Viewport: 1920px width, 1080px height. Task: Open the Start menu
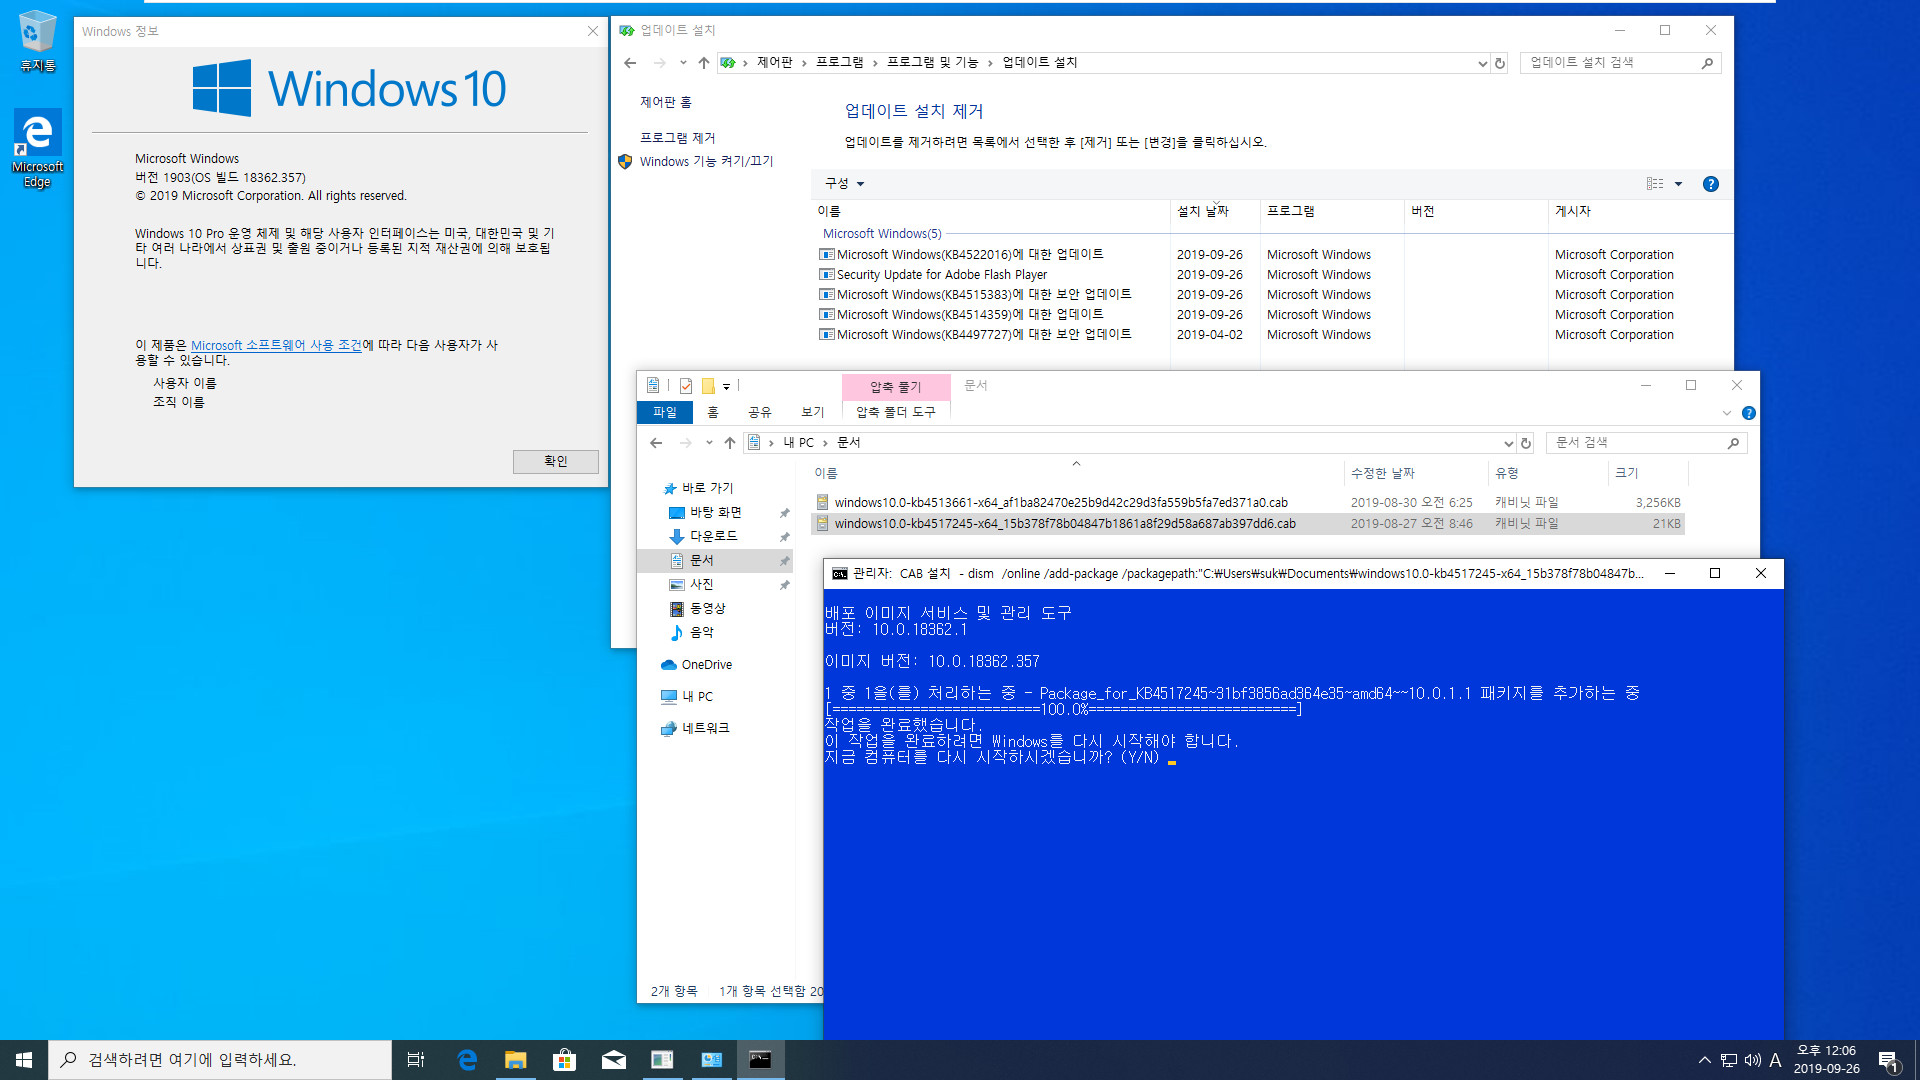(x=24, y=1060)
